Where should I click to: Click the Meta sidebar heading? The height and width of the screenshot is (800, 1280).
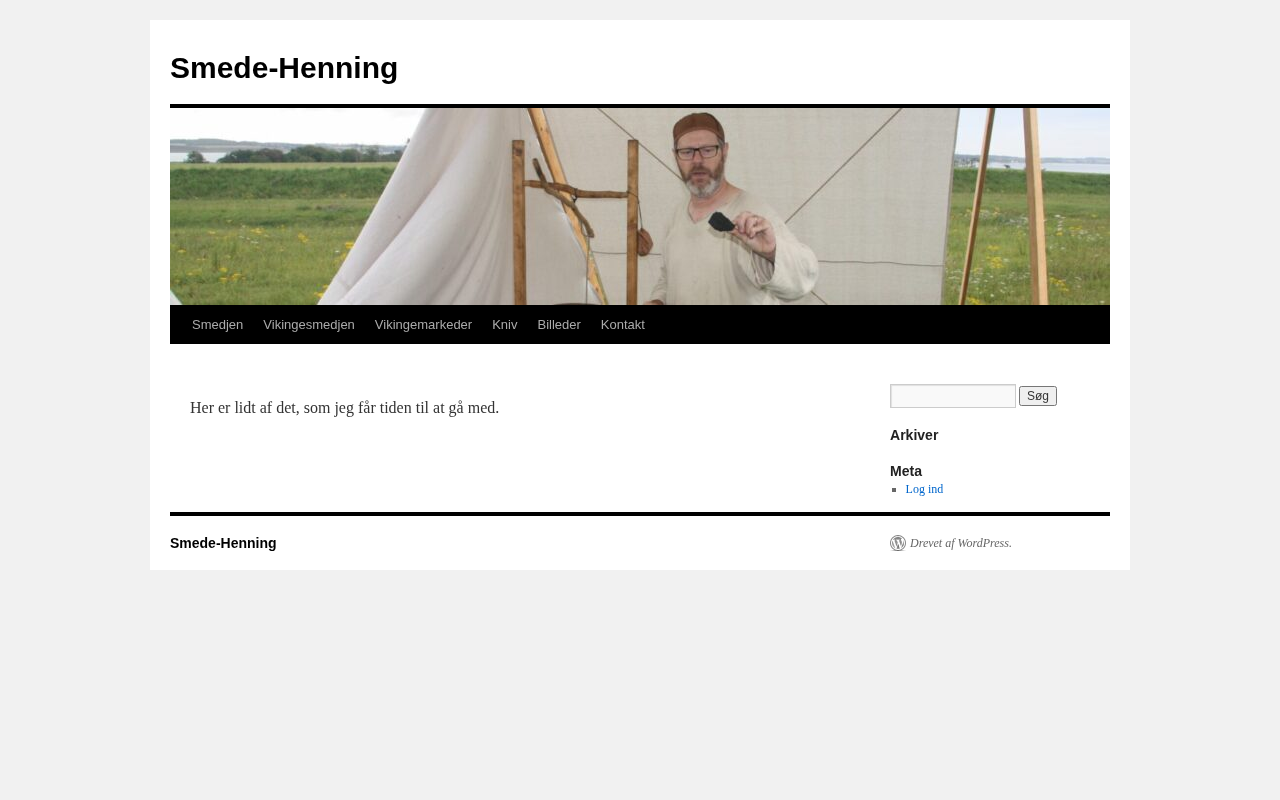coord(906,471)
